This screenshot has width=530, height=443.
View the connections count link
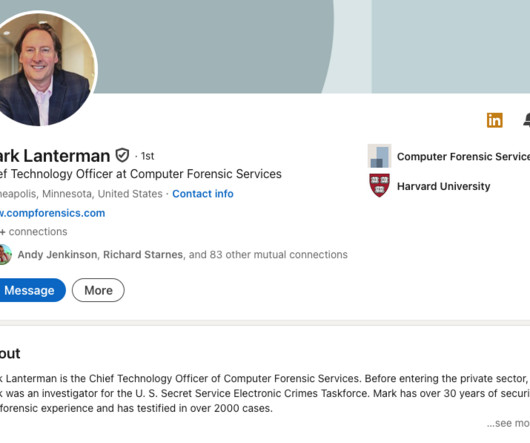click(x=33, y=232)
